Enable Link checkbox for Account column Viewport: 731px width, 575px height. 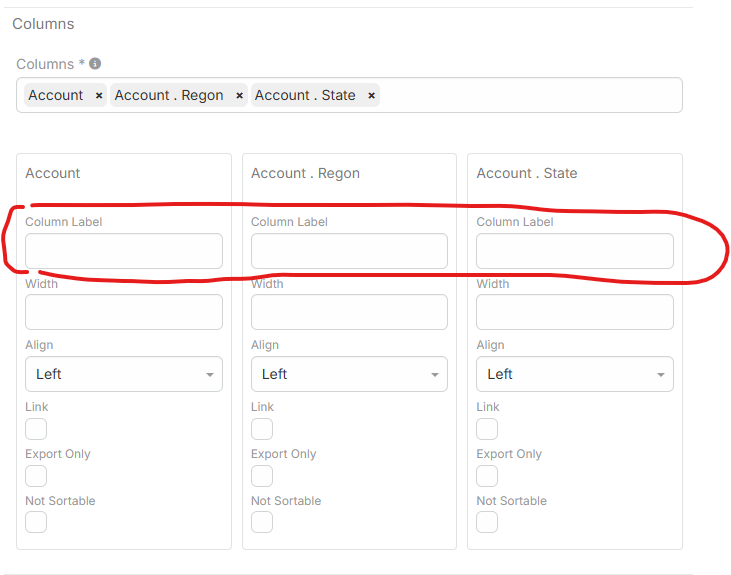36,429
